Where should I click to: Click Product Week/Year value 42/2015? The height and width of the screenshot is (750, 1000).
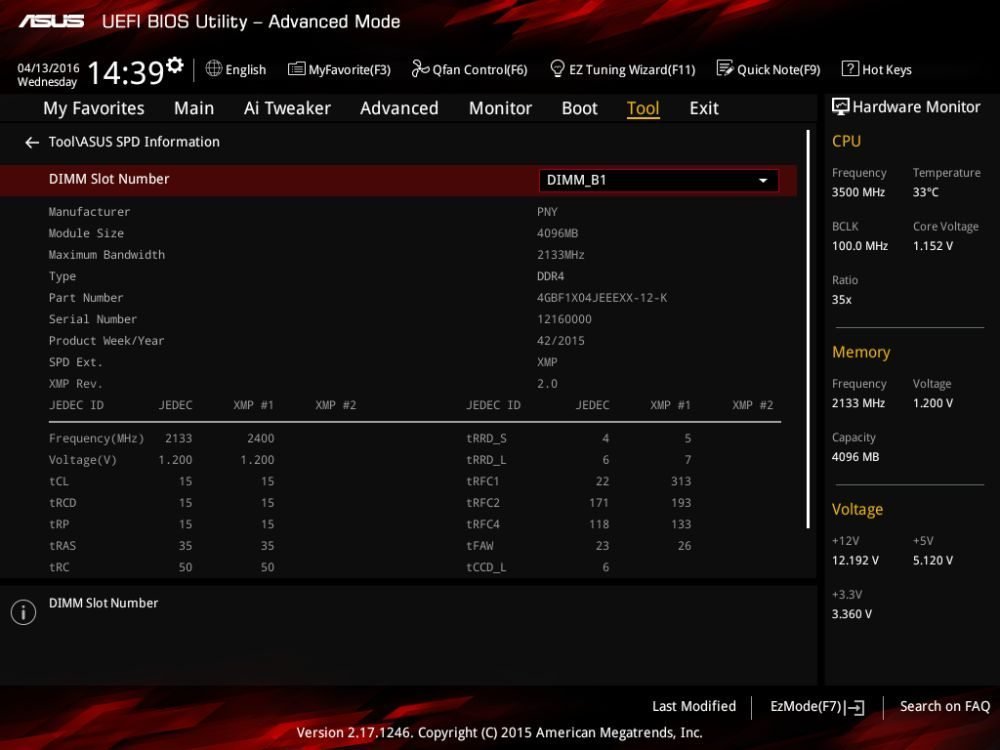click(x=561, y=341)
